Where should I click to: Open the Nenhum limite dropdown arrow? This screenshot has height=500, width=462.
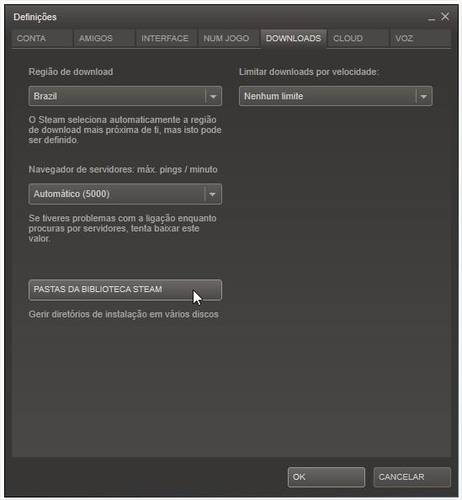click(424, 96)
